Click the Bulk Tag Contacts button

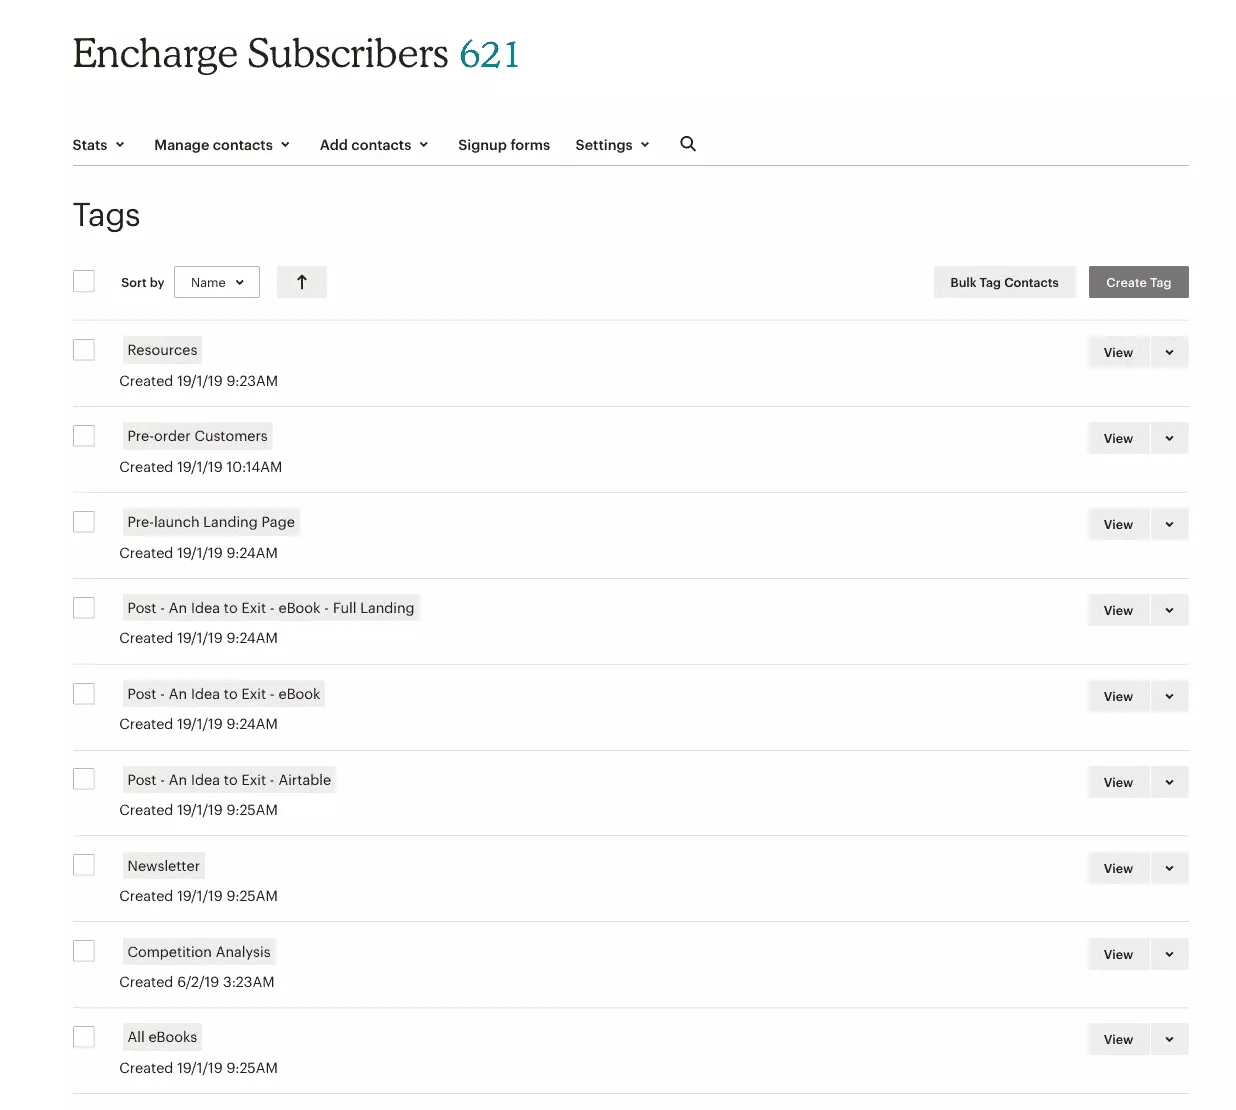(1004, 283)
